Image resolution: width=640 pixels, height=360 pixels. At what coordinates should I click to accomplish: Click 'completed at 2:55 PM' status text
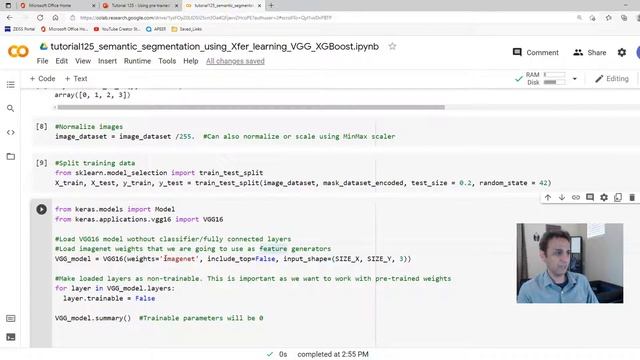(333, 354)
